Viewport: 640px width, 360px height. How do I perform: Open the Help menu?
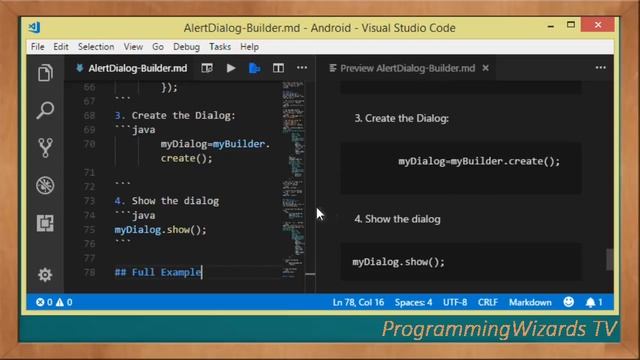[x=249, y=47]
